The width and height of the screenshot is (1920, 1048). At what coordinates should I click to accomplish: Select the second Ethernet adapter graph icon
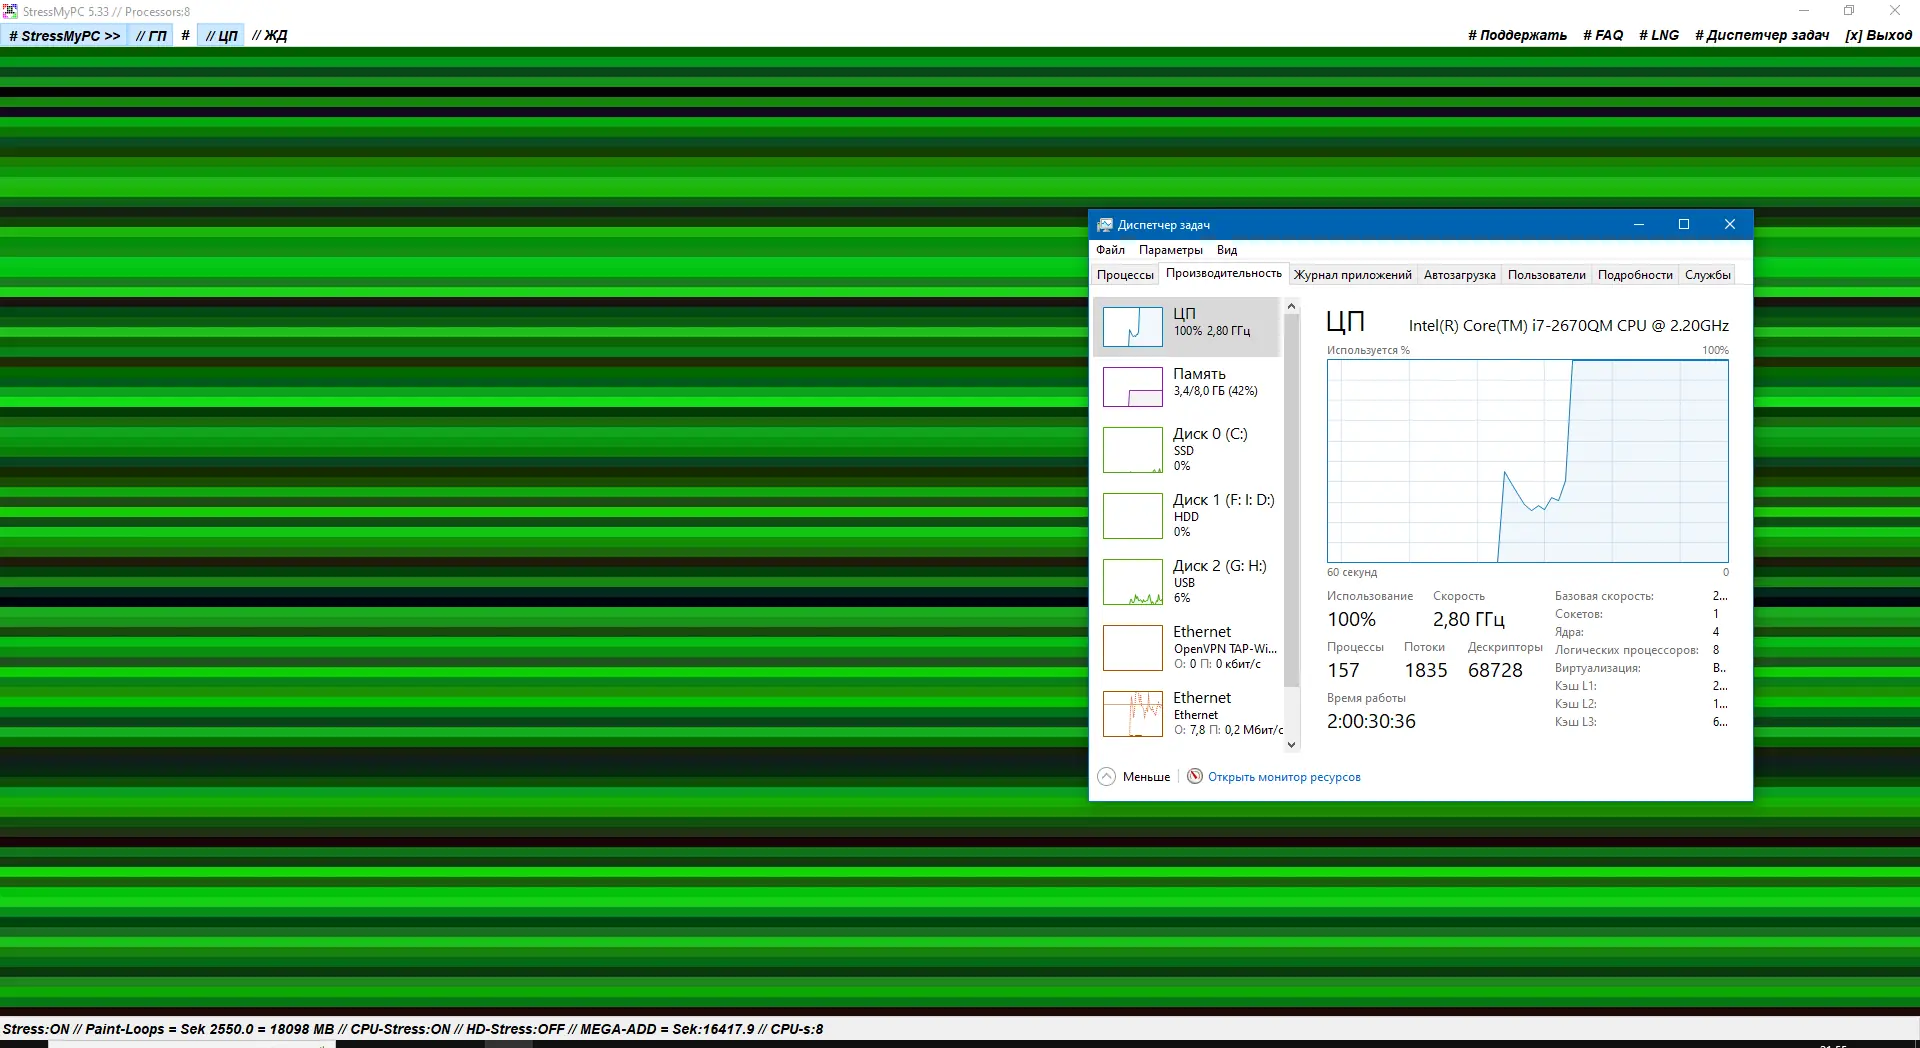click(1132, 714)
